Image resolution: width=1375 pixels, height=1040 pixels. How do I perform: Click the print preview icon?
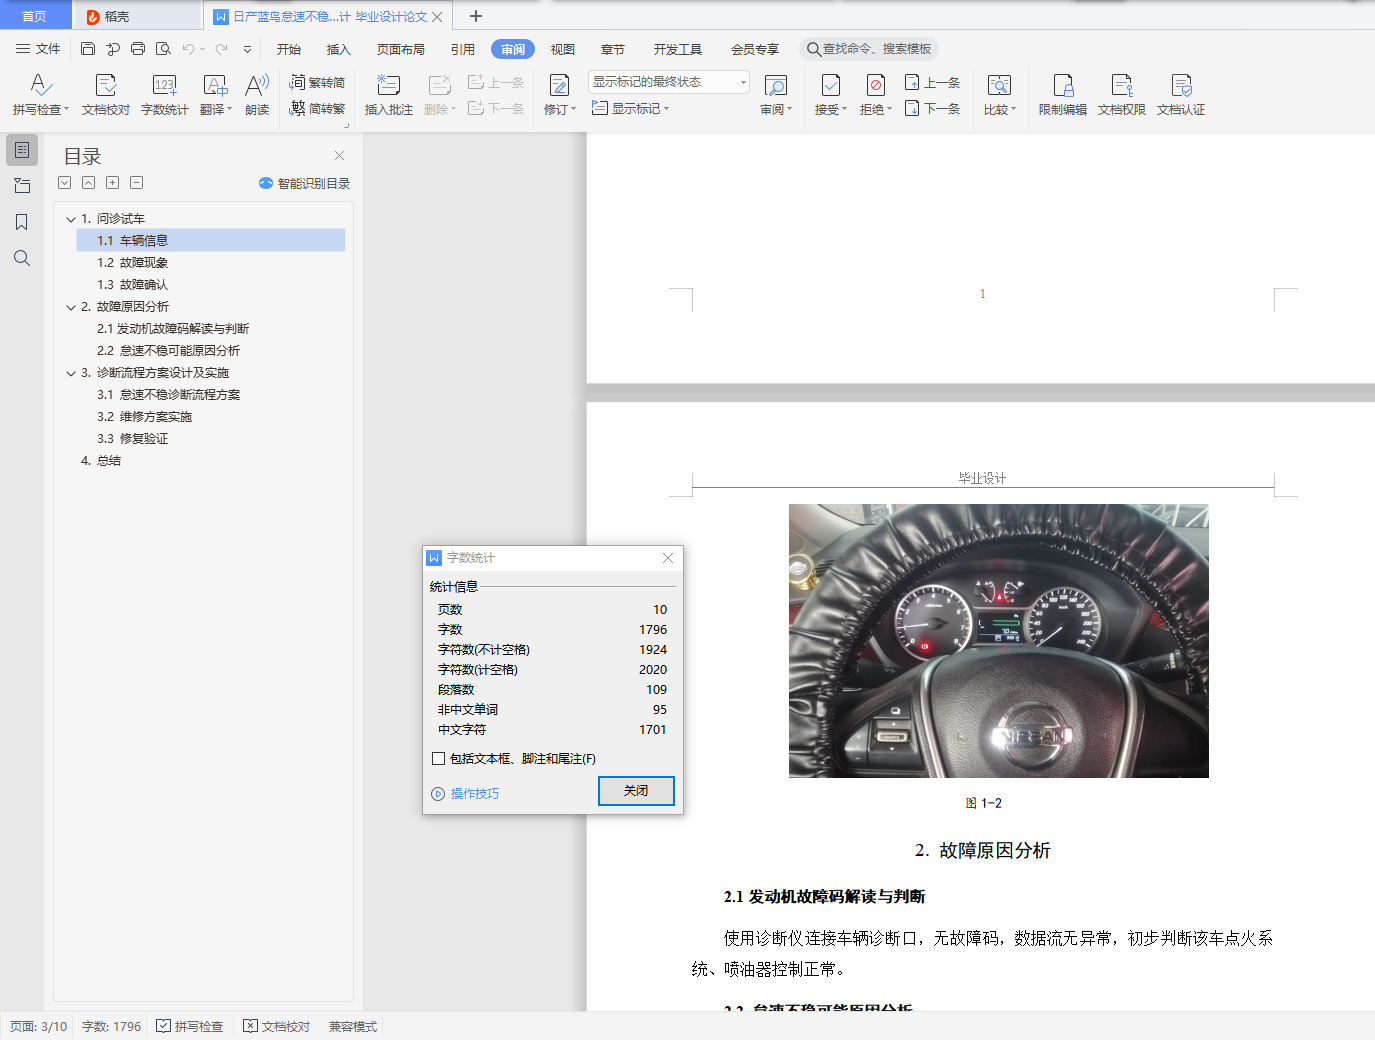163,48
